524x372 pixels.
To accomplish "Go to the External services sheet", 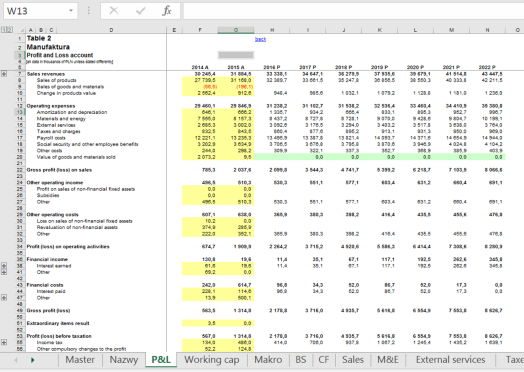I will tap(450, 360).
